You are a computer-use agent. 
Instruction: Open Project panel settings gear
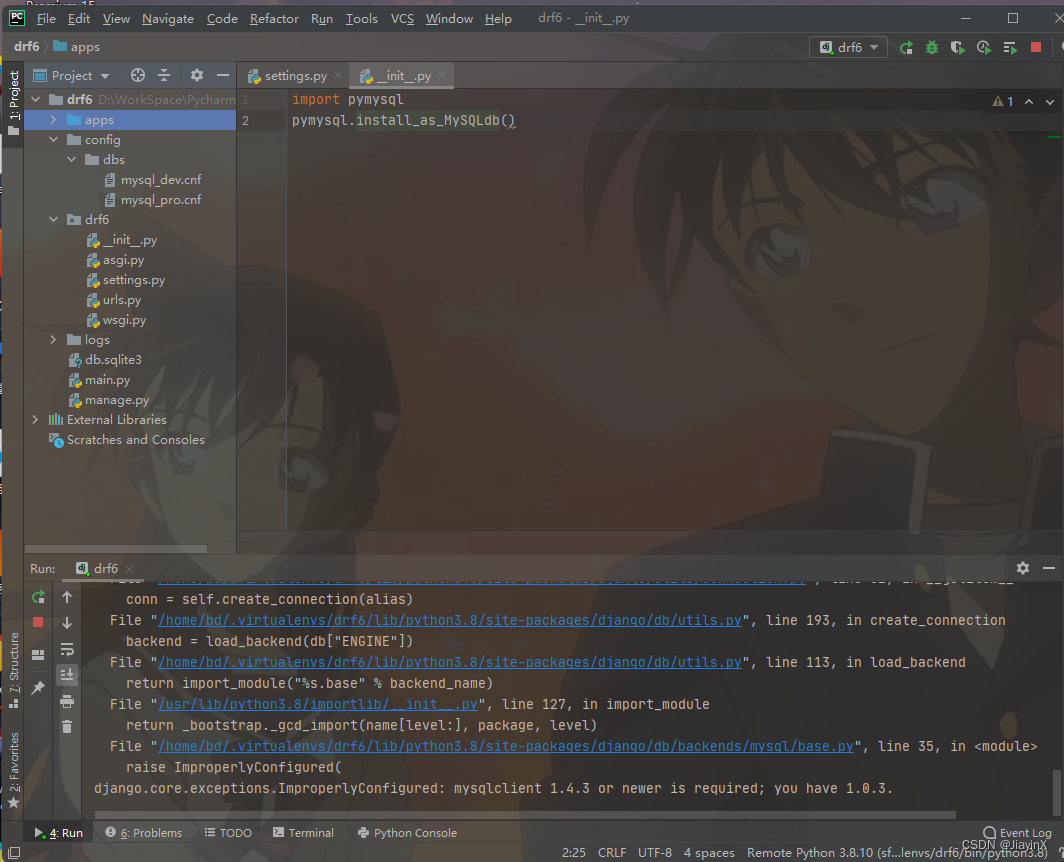[197, 75]
